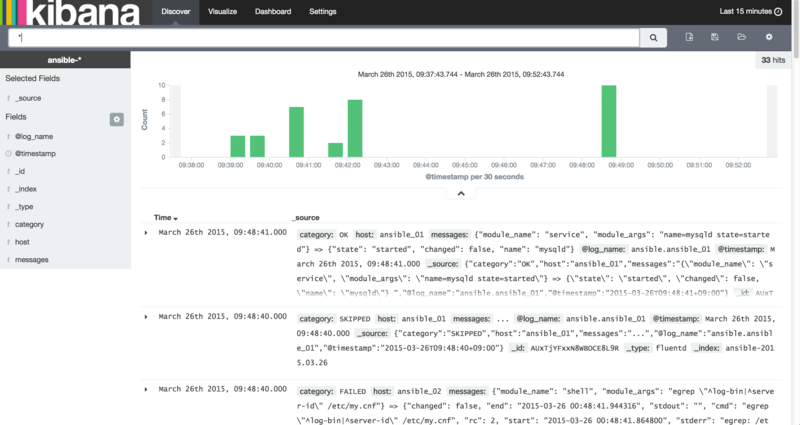Click the 33 hits counter

(x=773, y=60)
